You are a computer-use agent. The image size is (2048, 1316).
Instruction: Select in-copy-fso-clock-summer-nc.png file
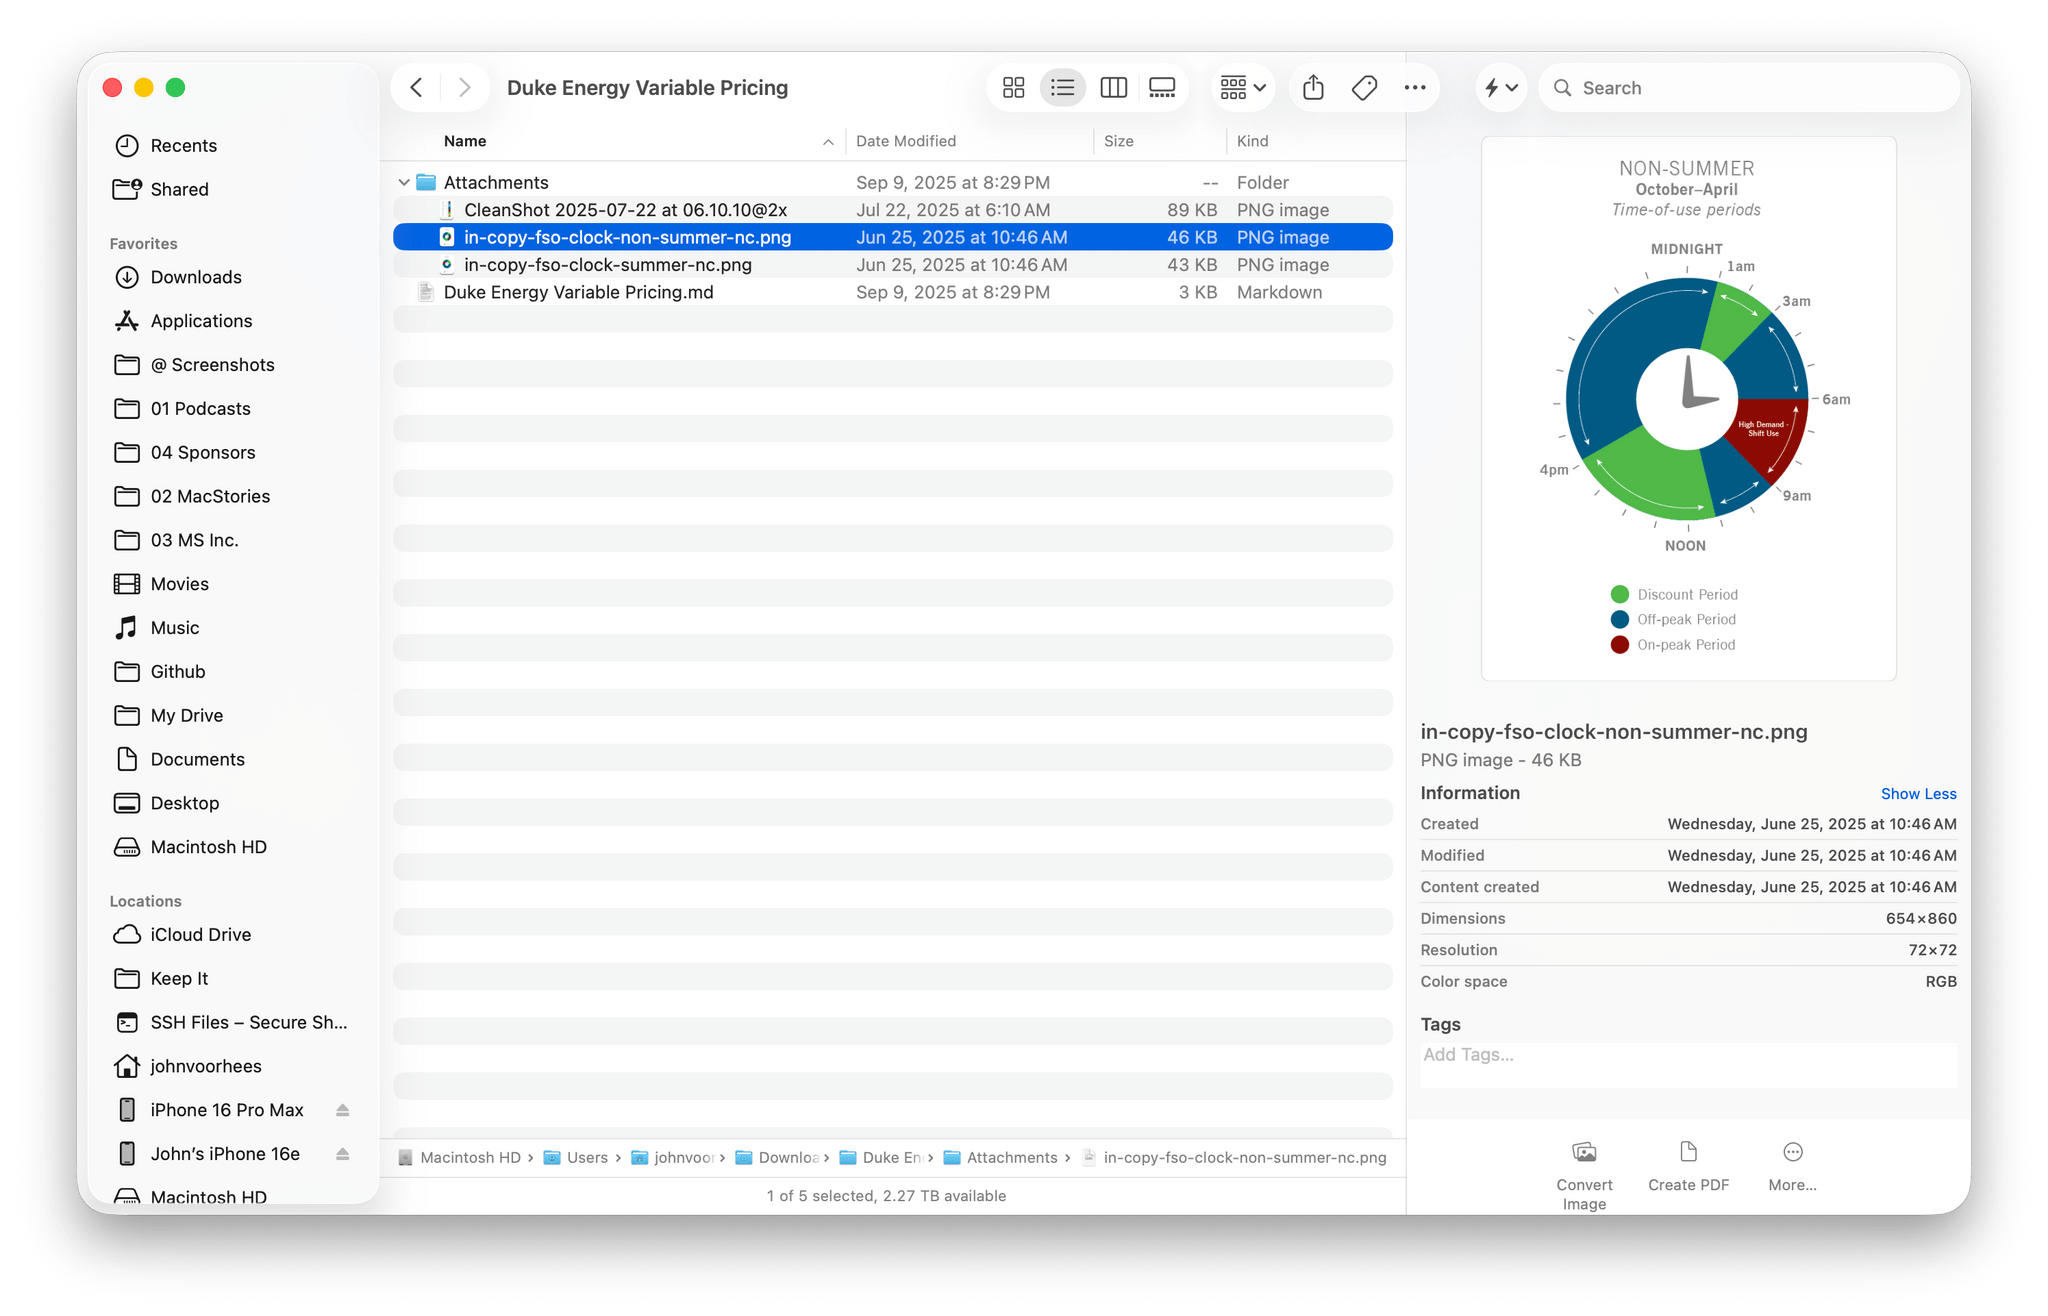pos(892,265)
